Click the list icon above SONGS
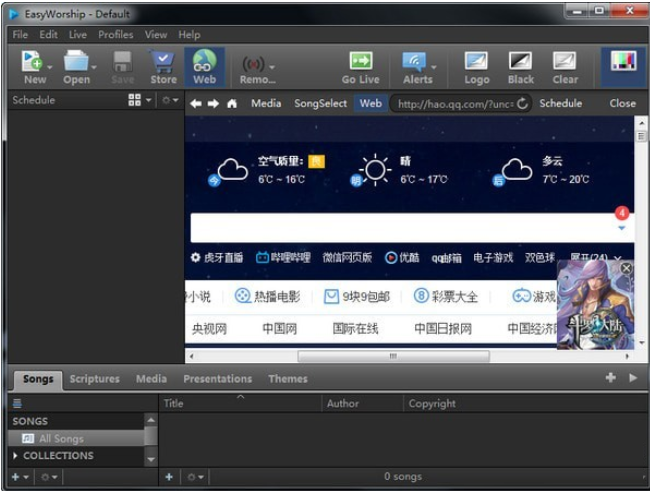 pyautogui.click(x=17, y=403)
